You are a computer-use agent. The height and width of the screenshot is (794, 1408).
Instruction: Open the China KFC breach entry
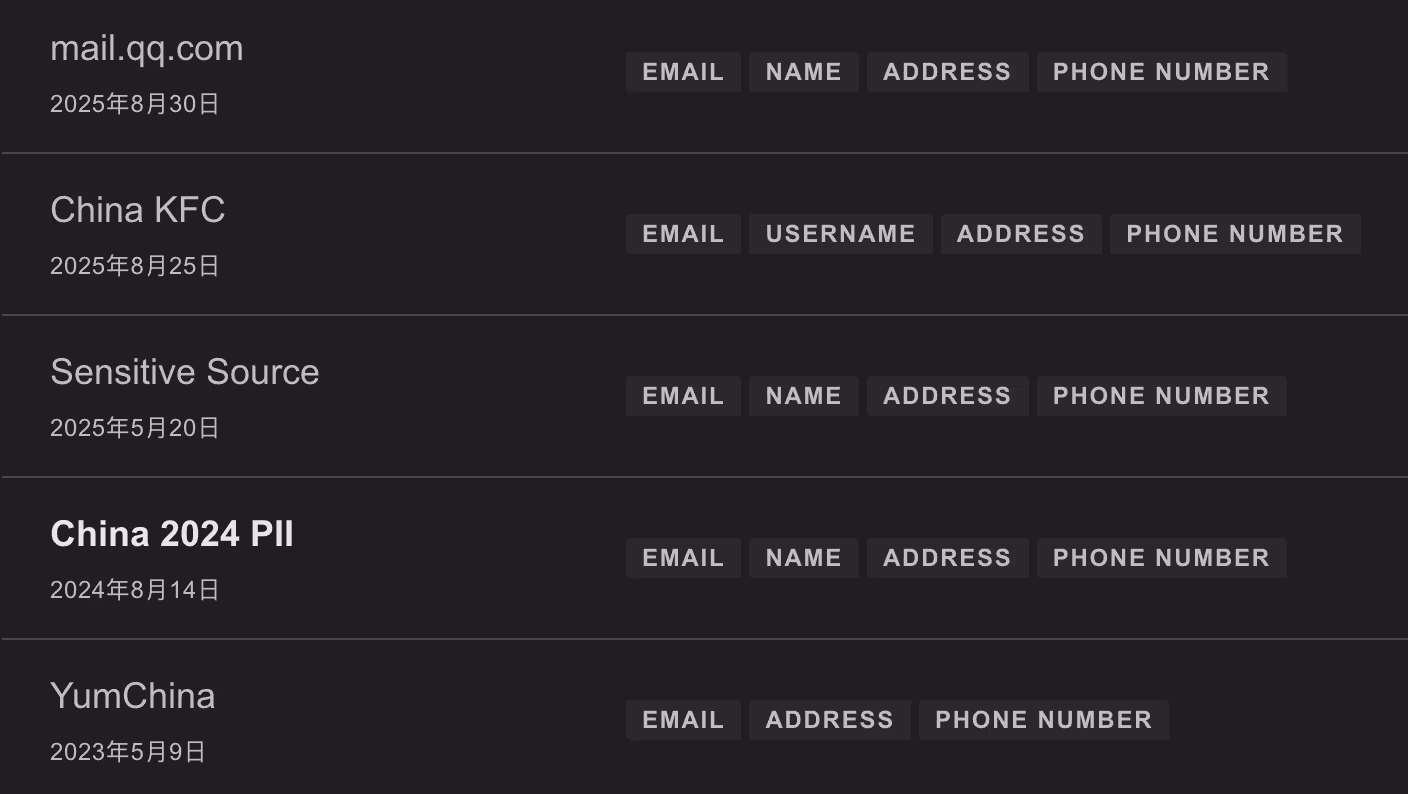[137, 210]
